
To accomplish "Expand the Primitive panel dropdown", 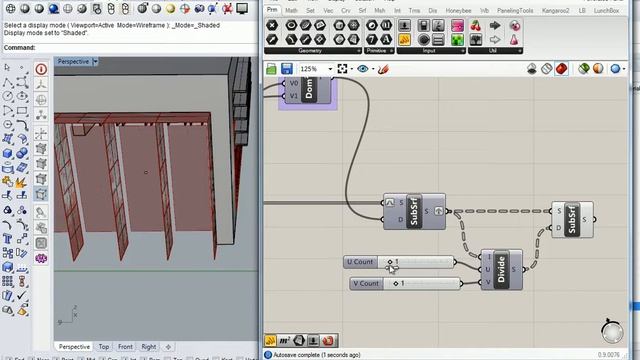I will pyautogui.click(x=391, y=51).
